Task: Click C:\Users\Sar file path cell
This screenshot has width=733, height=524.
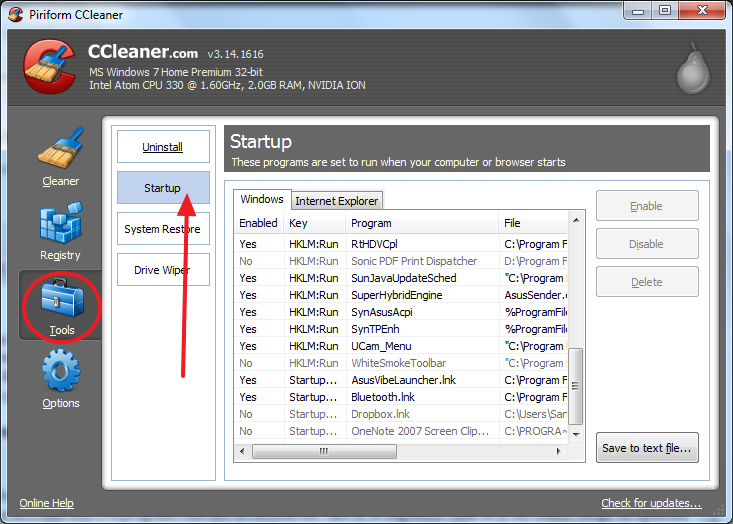Action: 535,414
